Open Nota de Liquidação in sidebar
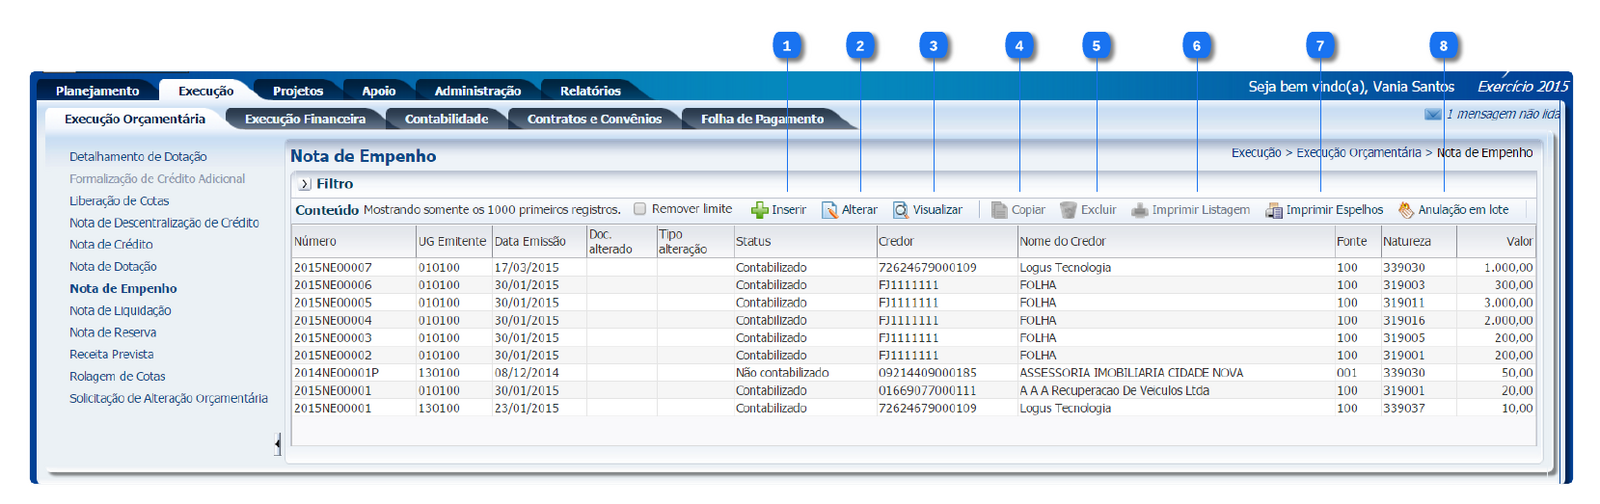Viewport: 1600px width, 504px height. tap(120, 311)
